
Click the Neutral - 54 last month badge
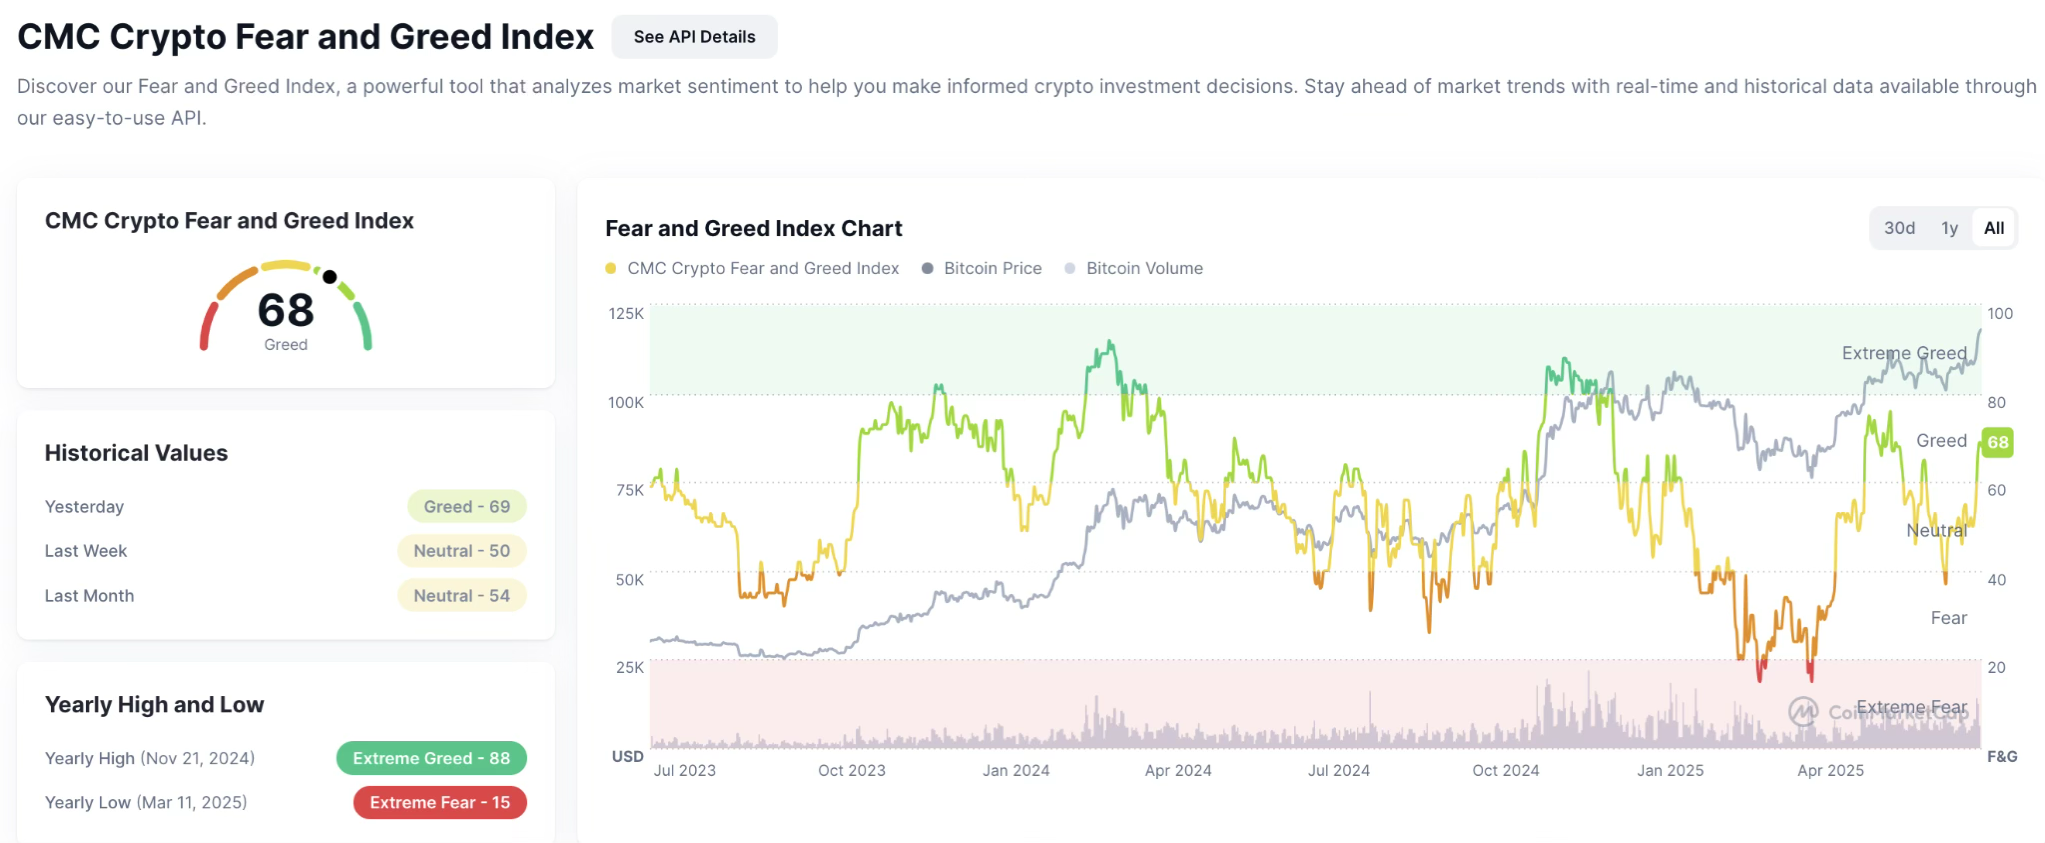coord(461,595)
